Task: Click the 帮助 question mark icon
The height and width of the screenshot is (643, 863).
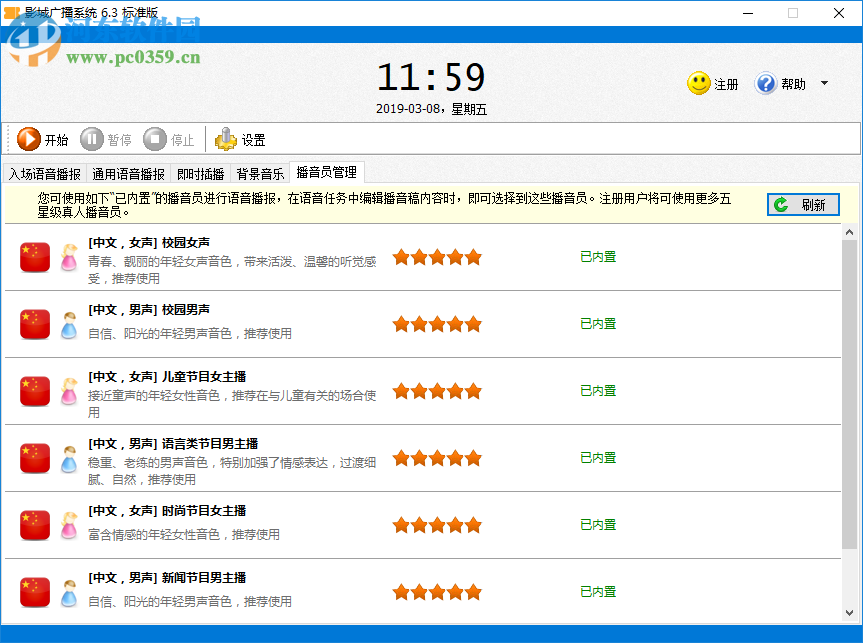Action: coord(764,83)
